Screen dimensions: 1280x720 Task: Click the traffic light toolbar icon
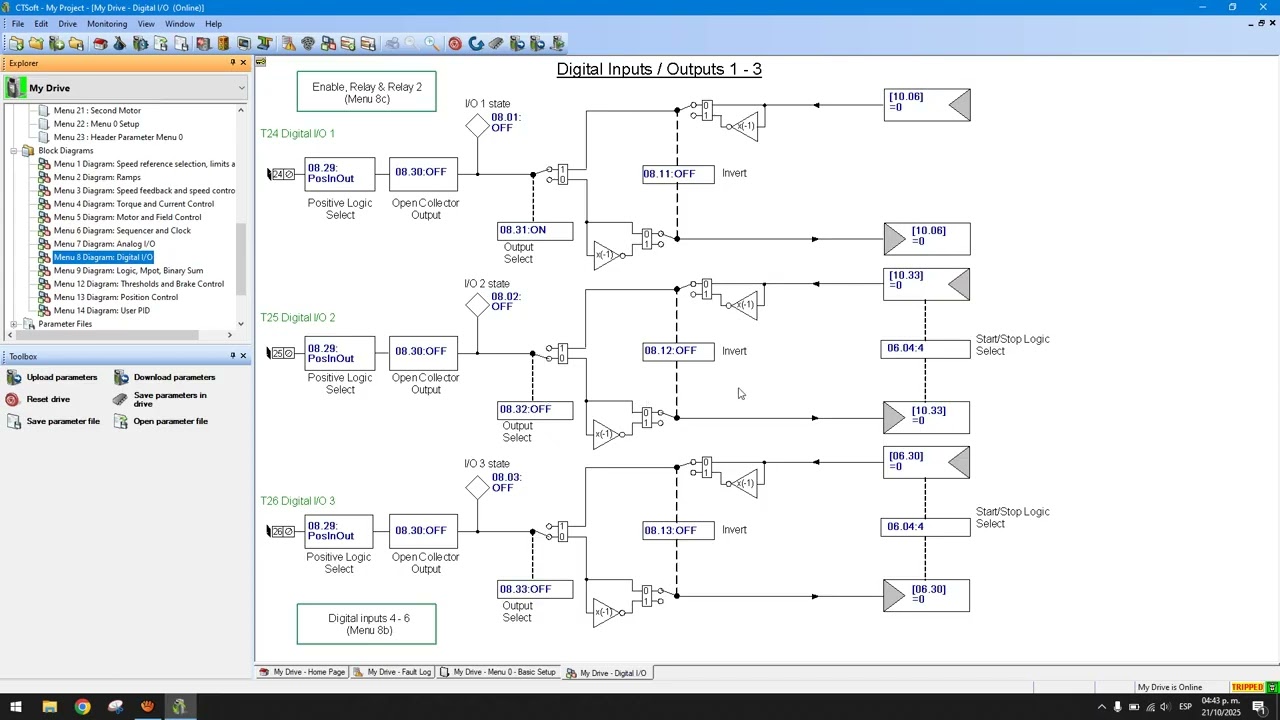point(223,44)
